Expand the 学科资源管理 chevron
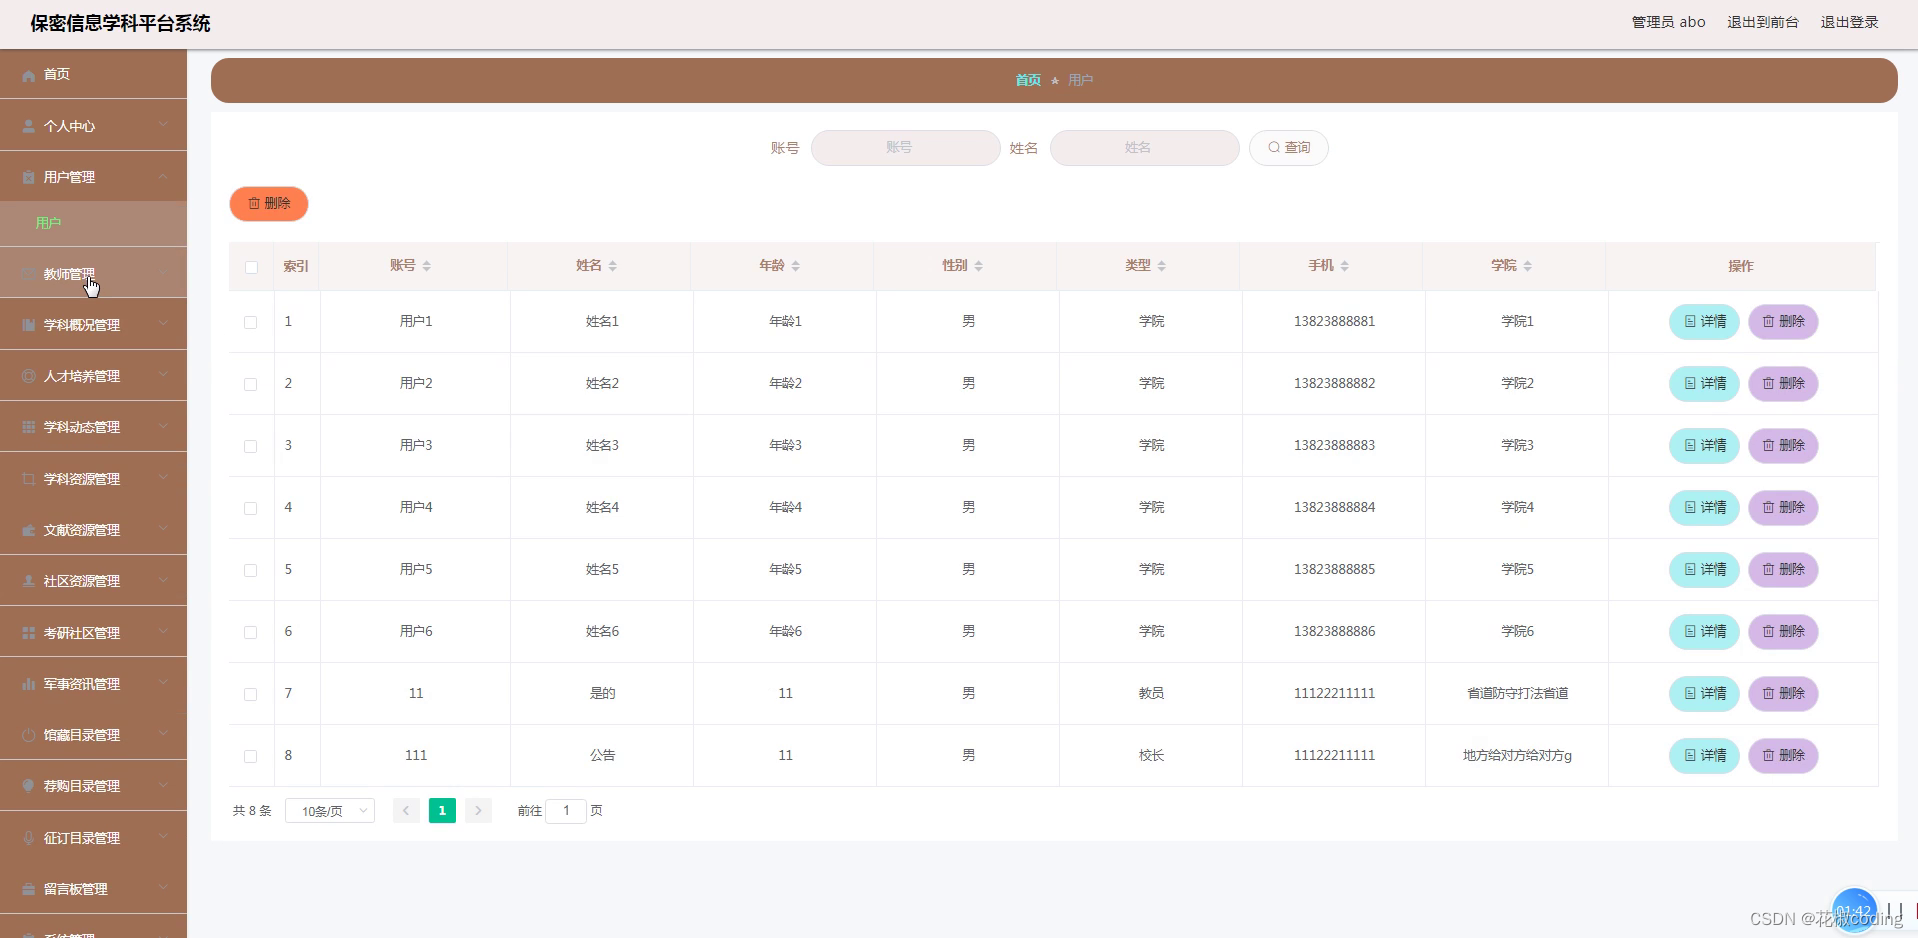Screen dimensions: 1918x938 click(163, 478)
